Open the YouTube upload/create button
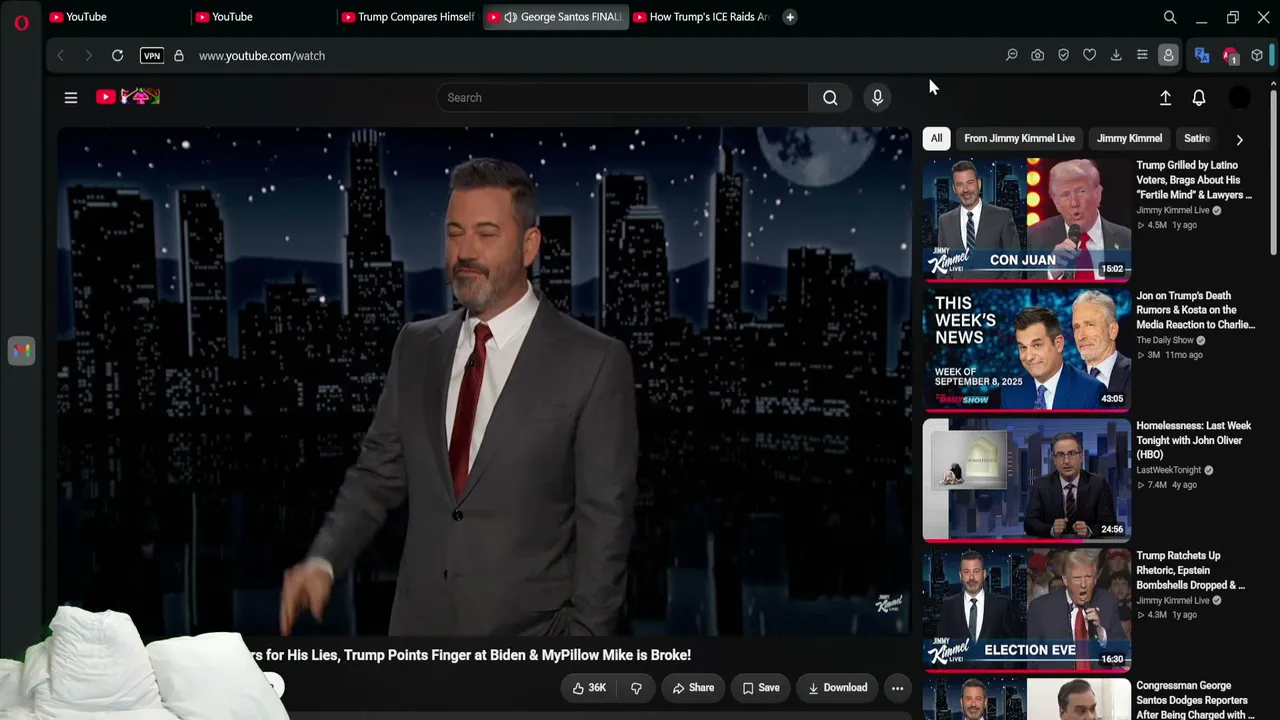 point(1165,98)
